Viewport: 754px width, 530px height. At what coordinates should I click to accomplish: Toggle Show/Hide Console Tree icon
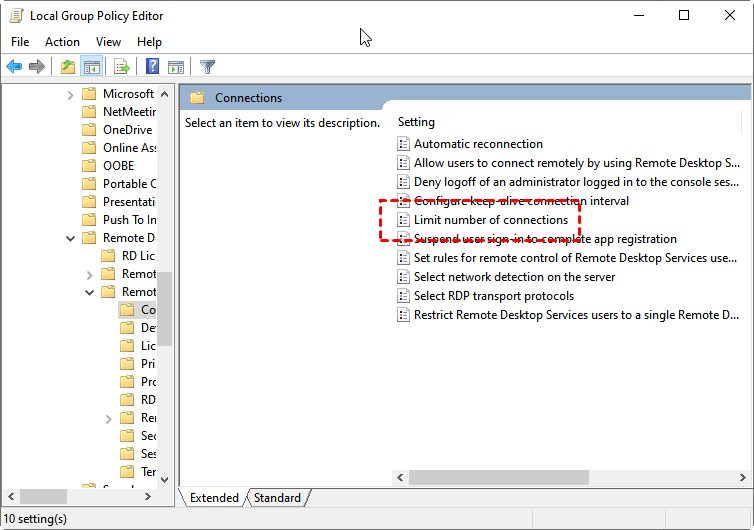pos(91,67)
